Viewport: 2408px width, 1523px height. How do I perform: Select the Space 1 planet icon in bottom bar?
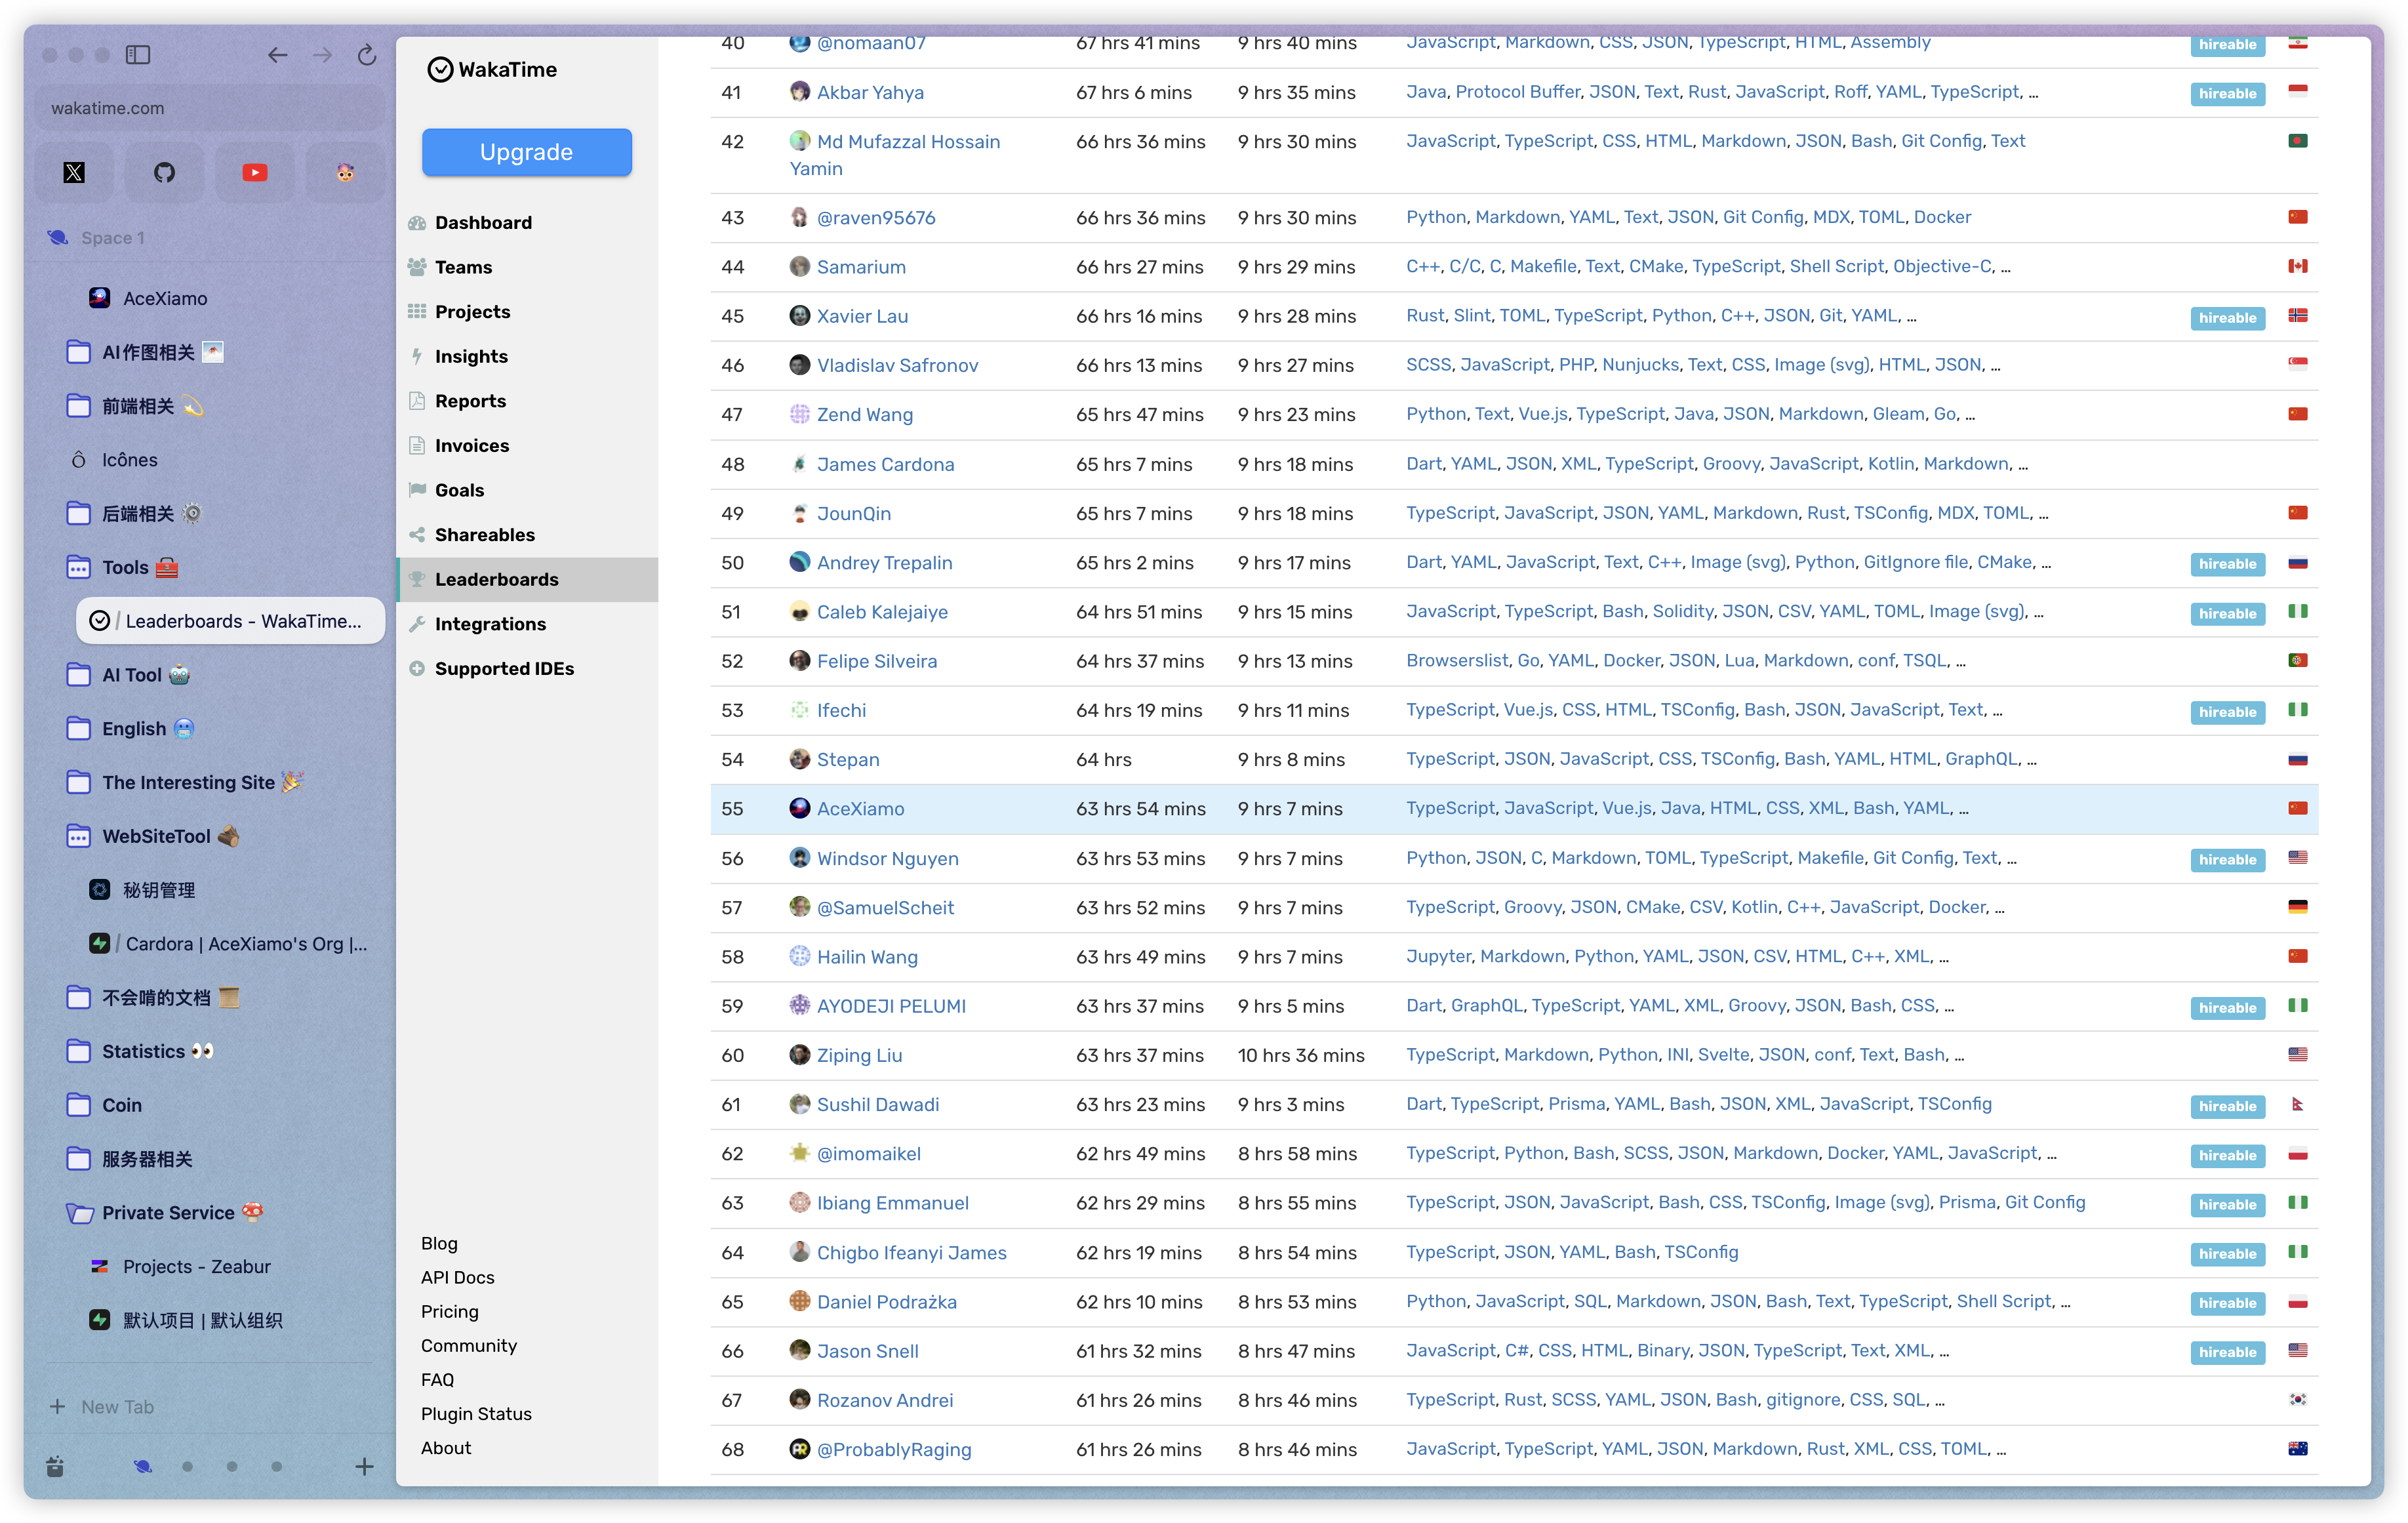point(143,1467)
